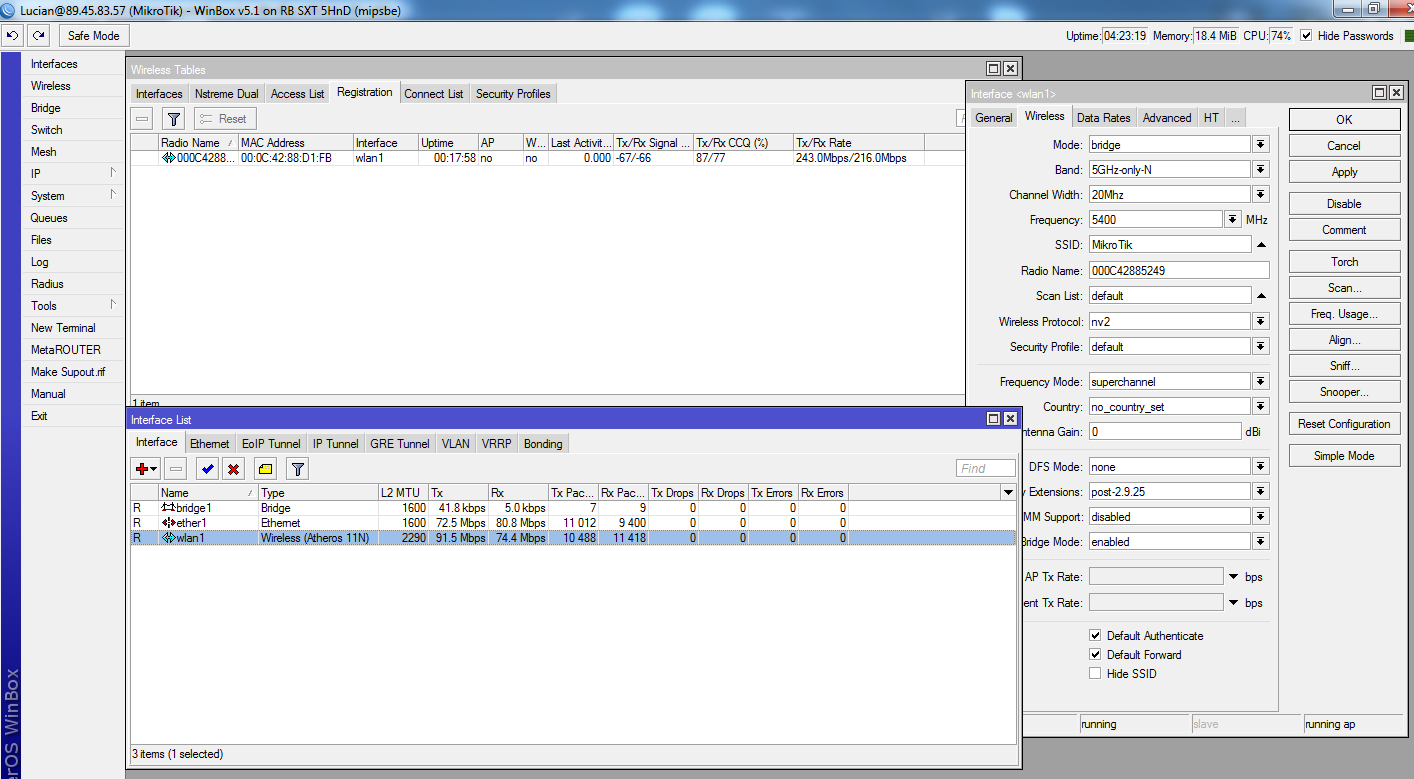Click the remove (minus) icon in Interface List toolbar
Image resolution: width=1414 pixels, height=779 pixels.
[175, 468]
